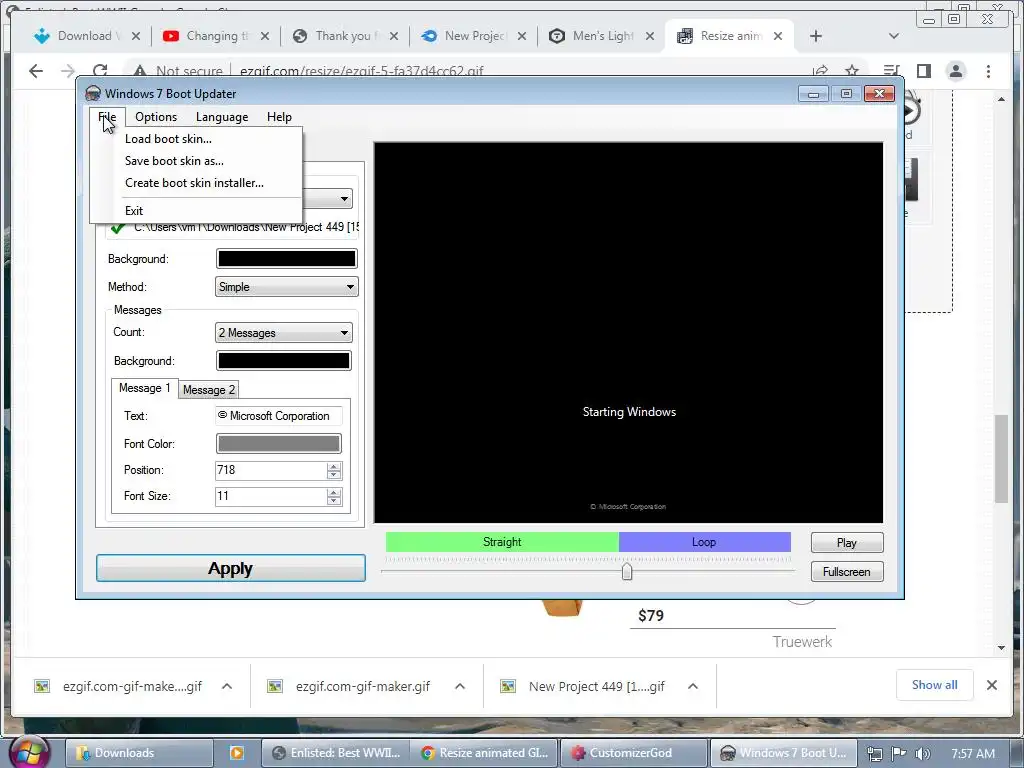This screenshot has width=1024, height=768.
Task: Click the green checkmark beside file path
Action: tap(118, 227)
